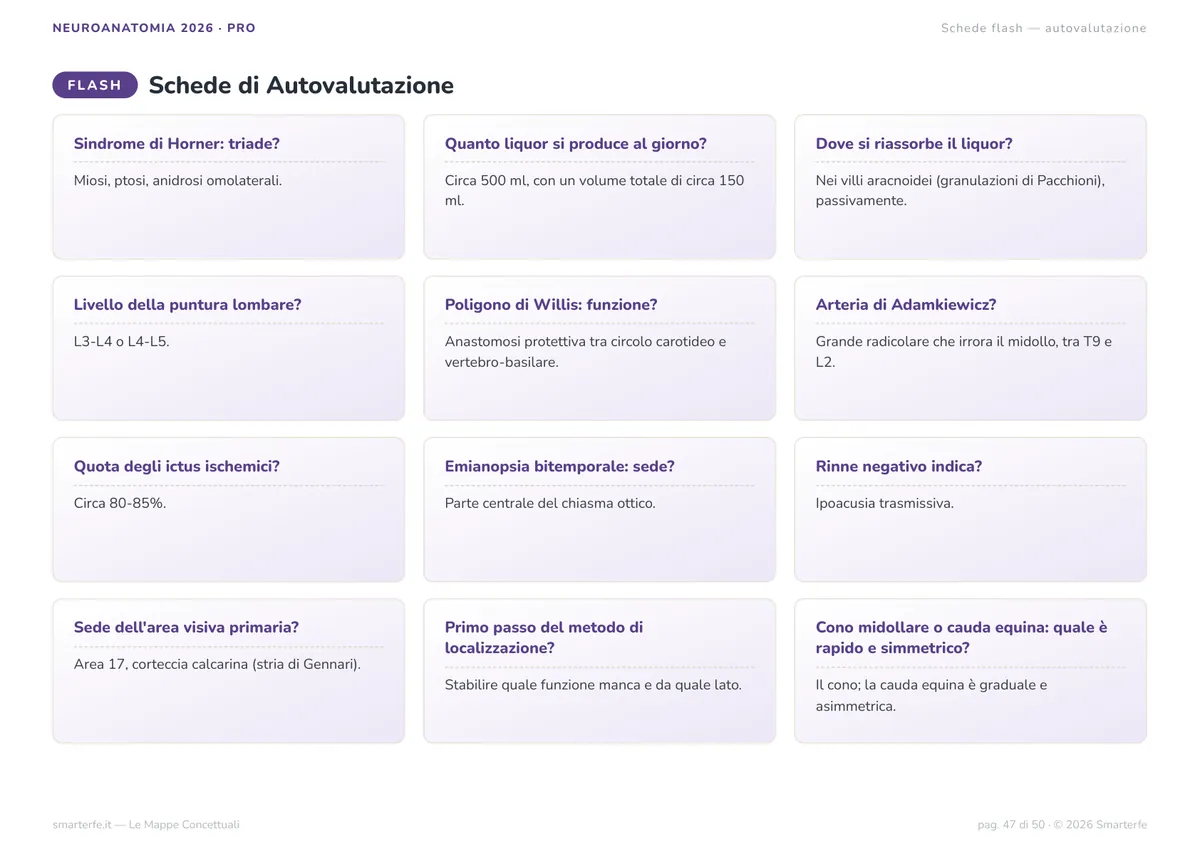Image resolution: width=1200 pixels, height=849 pixels.
Task: Open the footer 'smarterfe.it — Le Mappe Concettuali'
Action: (146, 825)
